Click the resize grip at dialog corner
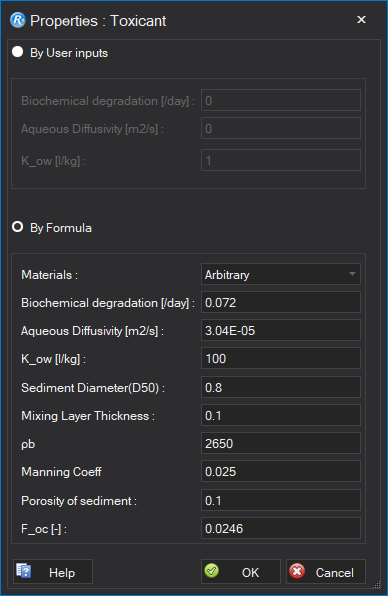 pos(377,584)
